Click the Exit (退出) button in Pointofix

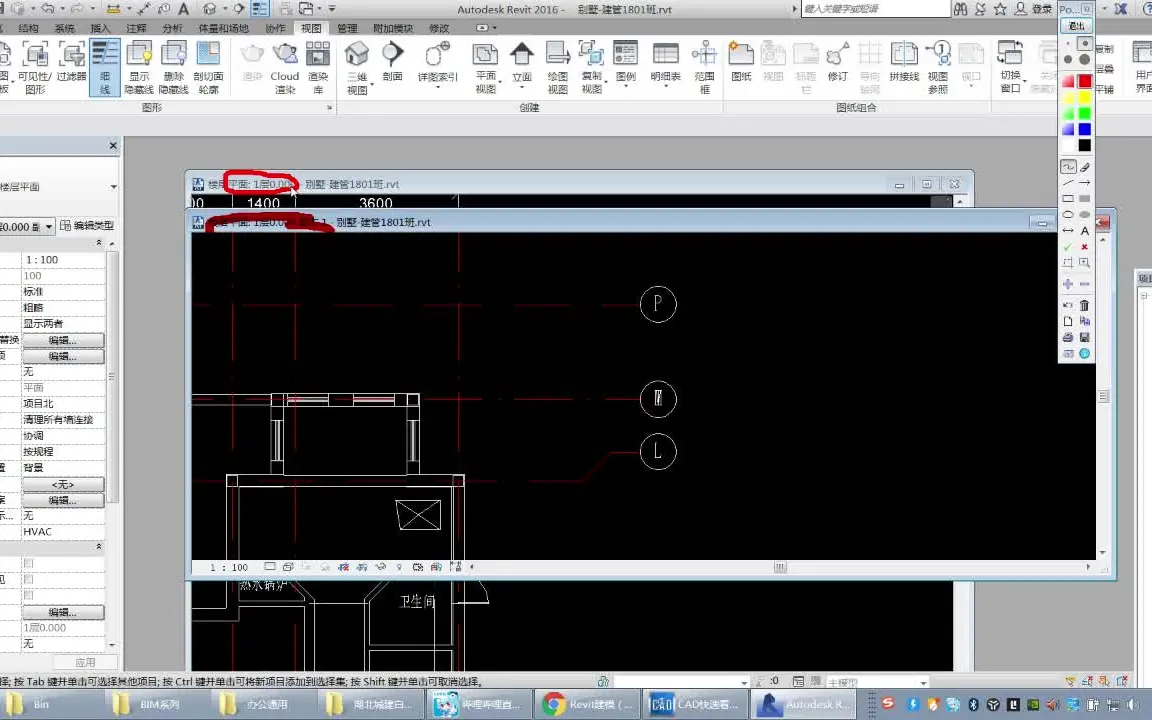[x=1076, y=26]
